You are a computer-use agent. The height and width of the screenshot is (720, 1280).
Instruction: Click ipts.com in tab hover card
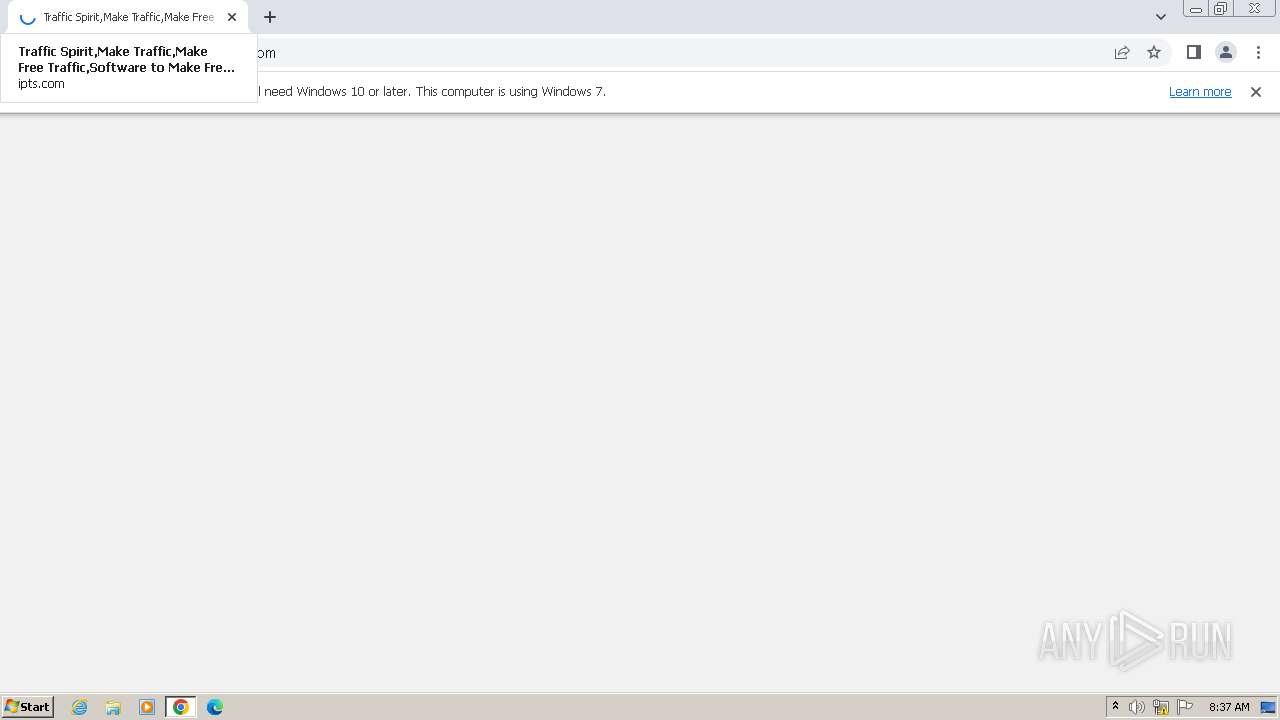tap(41, 84)
